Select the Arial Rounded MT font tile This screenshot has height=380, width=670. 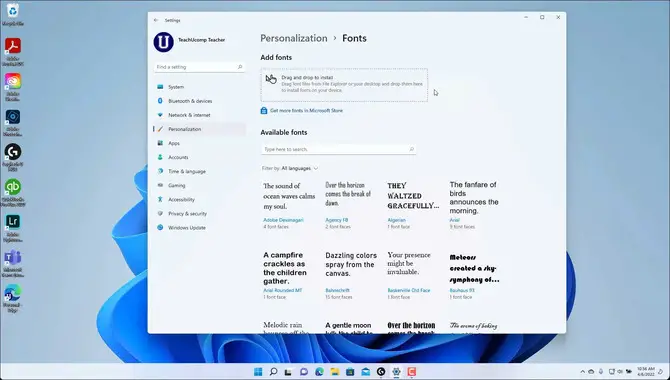[289, 275]
